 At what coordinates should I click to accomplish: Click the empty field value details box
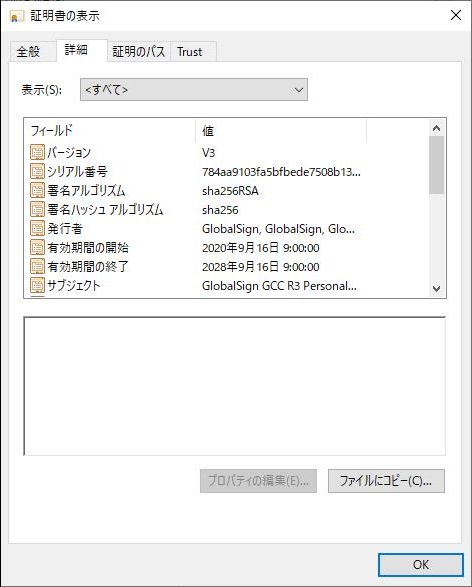[235, 386]
